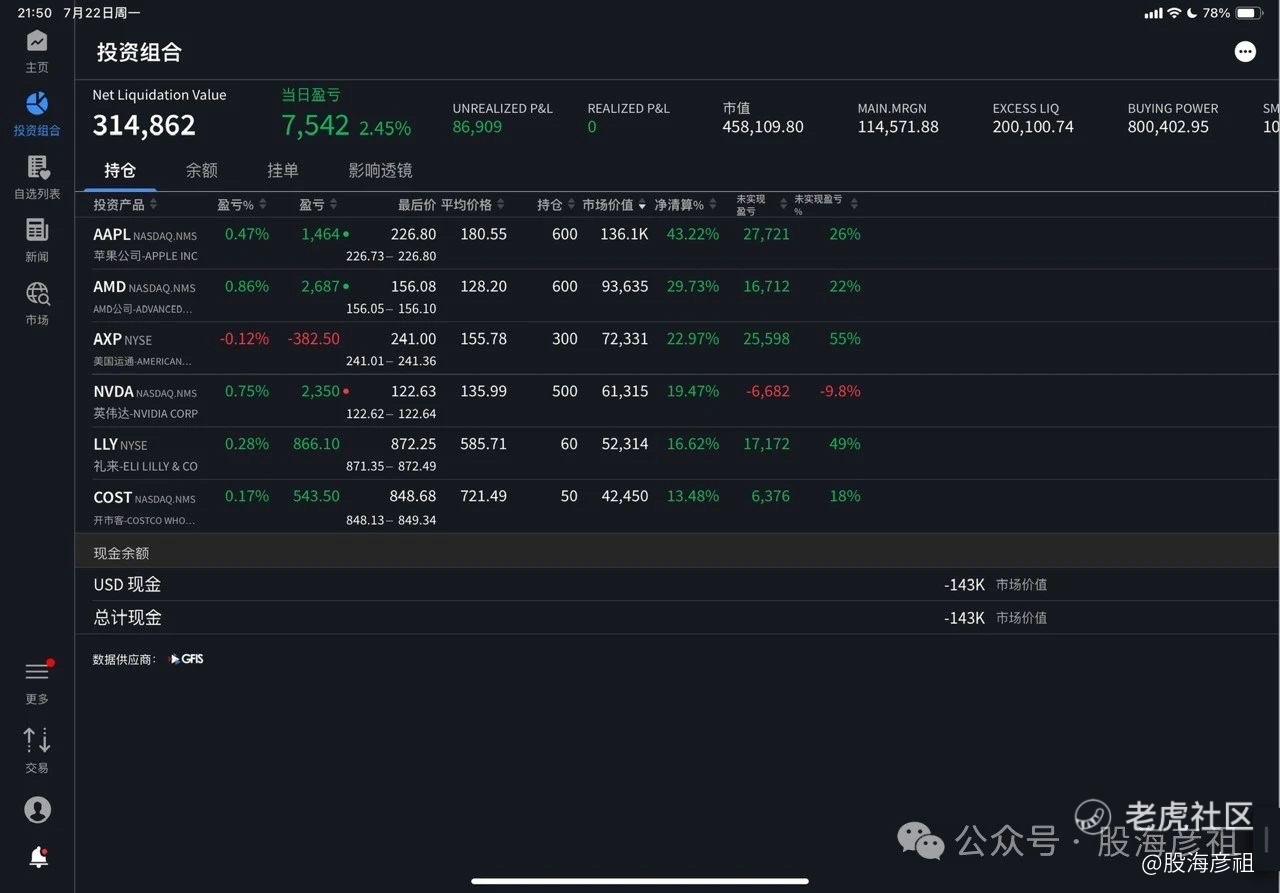Open the AXP position row ticker
The width and height of the screenshot is (1280, 893).
[107, 339]
